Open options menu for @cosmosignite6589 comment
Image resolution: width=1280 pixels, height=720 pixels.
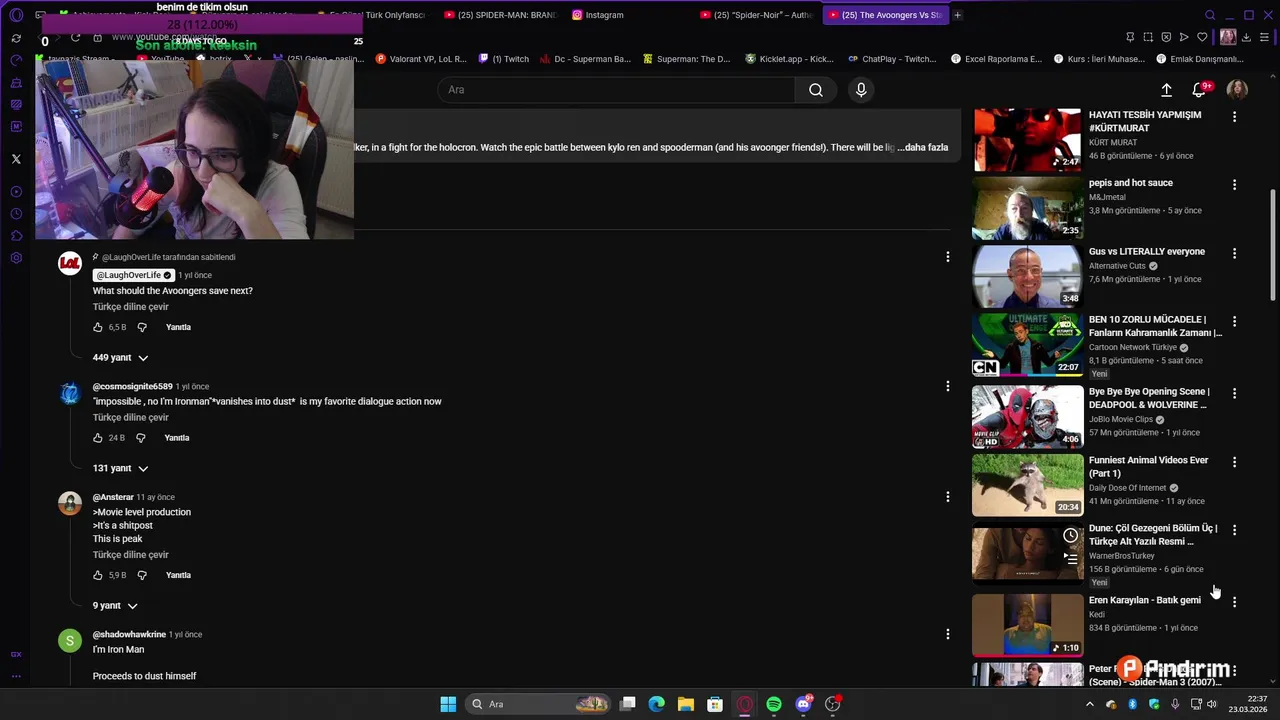tap(948, 386)
